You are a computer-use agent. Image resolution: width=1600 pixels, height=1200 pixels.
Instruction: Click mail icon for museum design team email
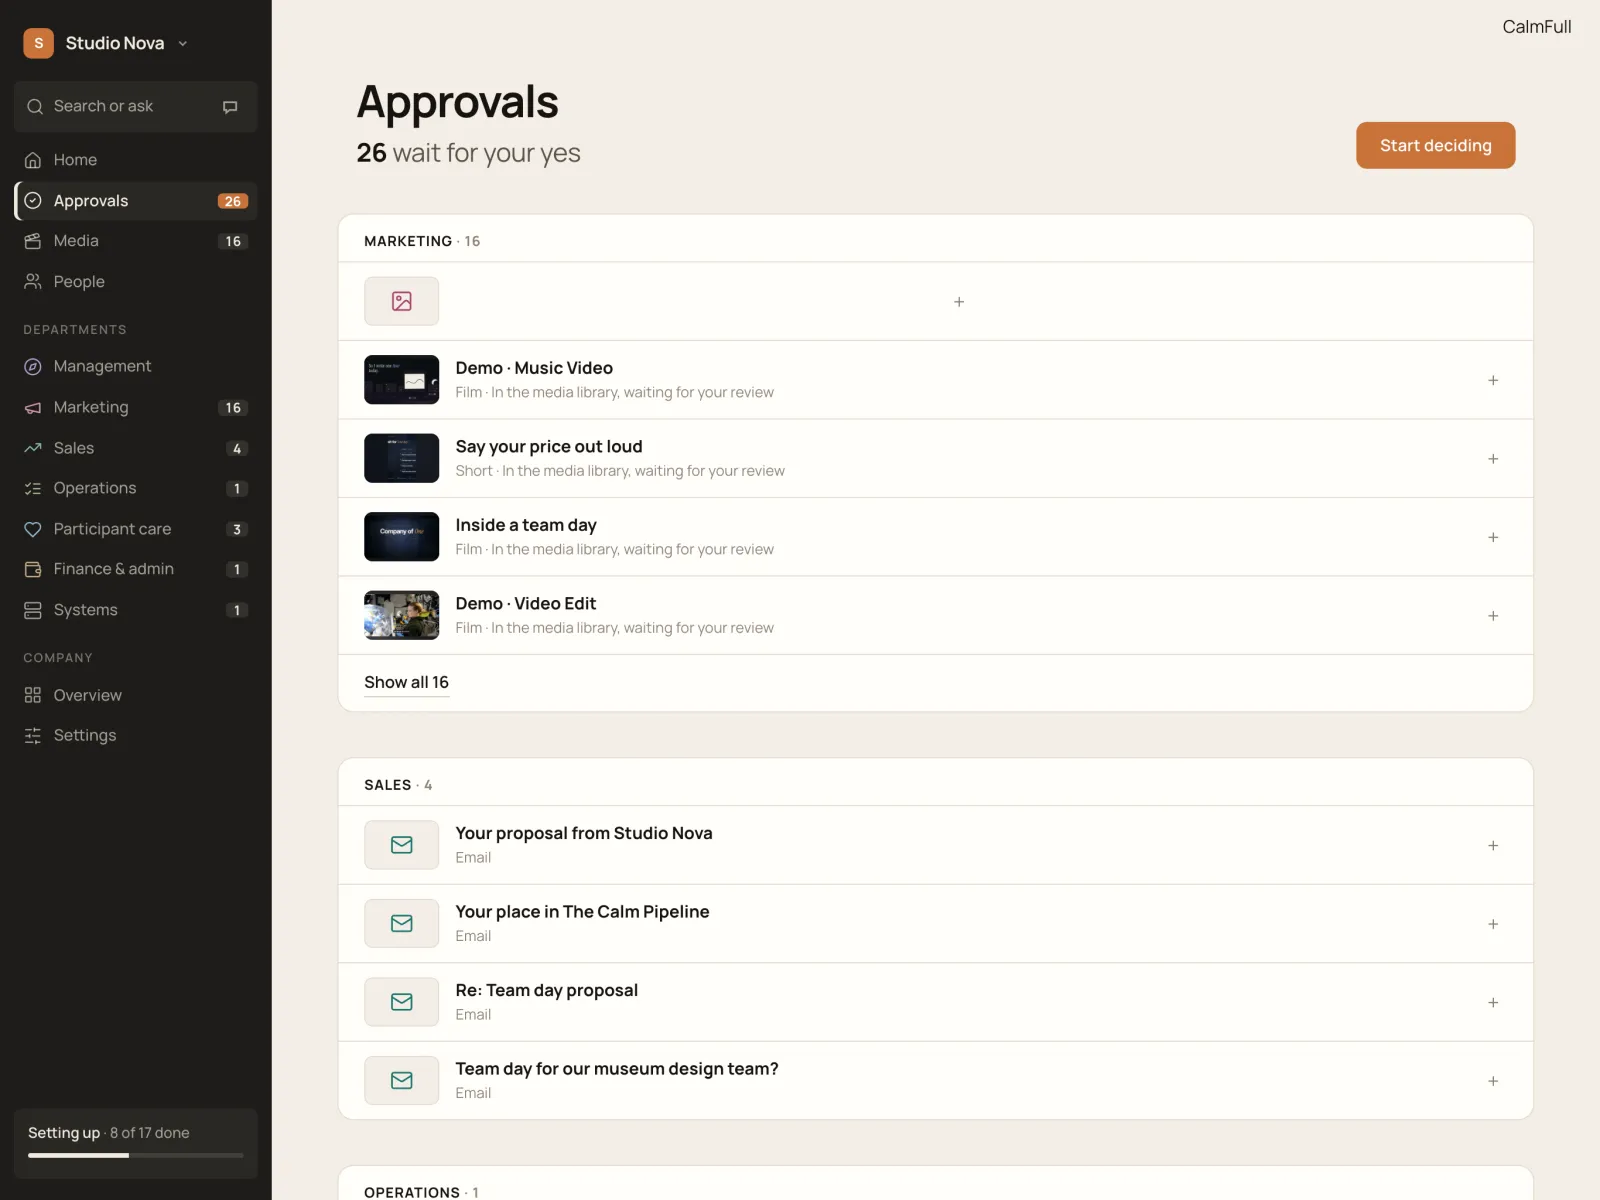click(x=401, y=1081)
